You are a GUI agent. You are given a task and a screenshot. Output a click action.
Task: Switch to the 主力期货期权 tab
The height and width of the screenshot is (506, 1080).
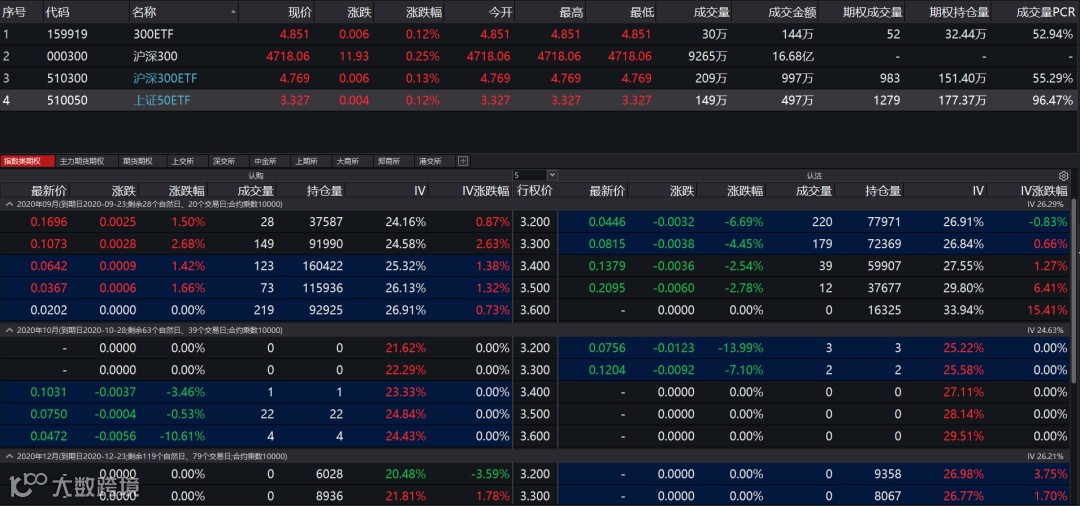pos(81,161)
